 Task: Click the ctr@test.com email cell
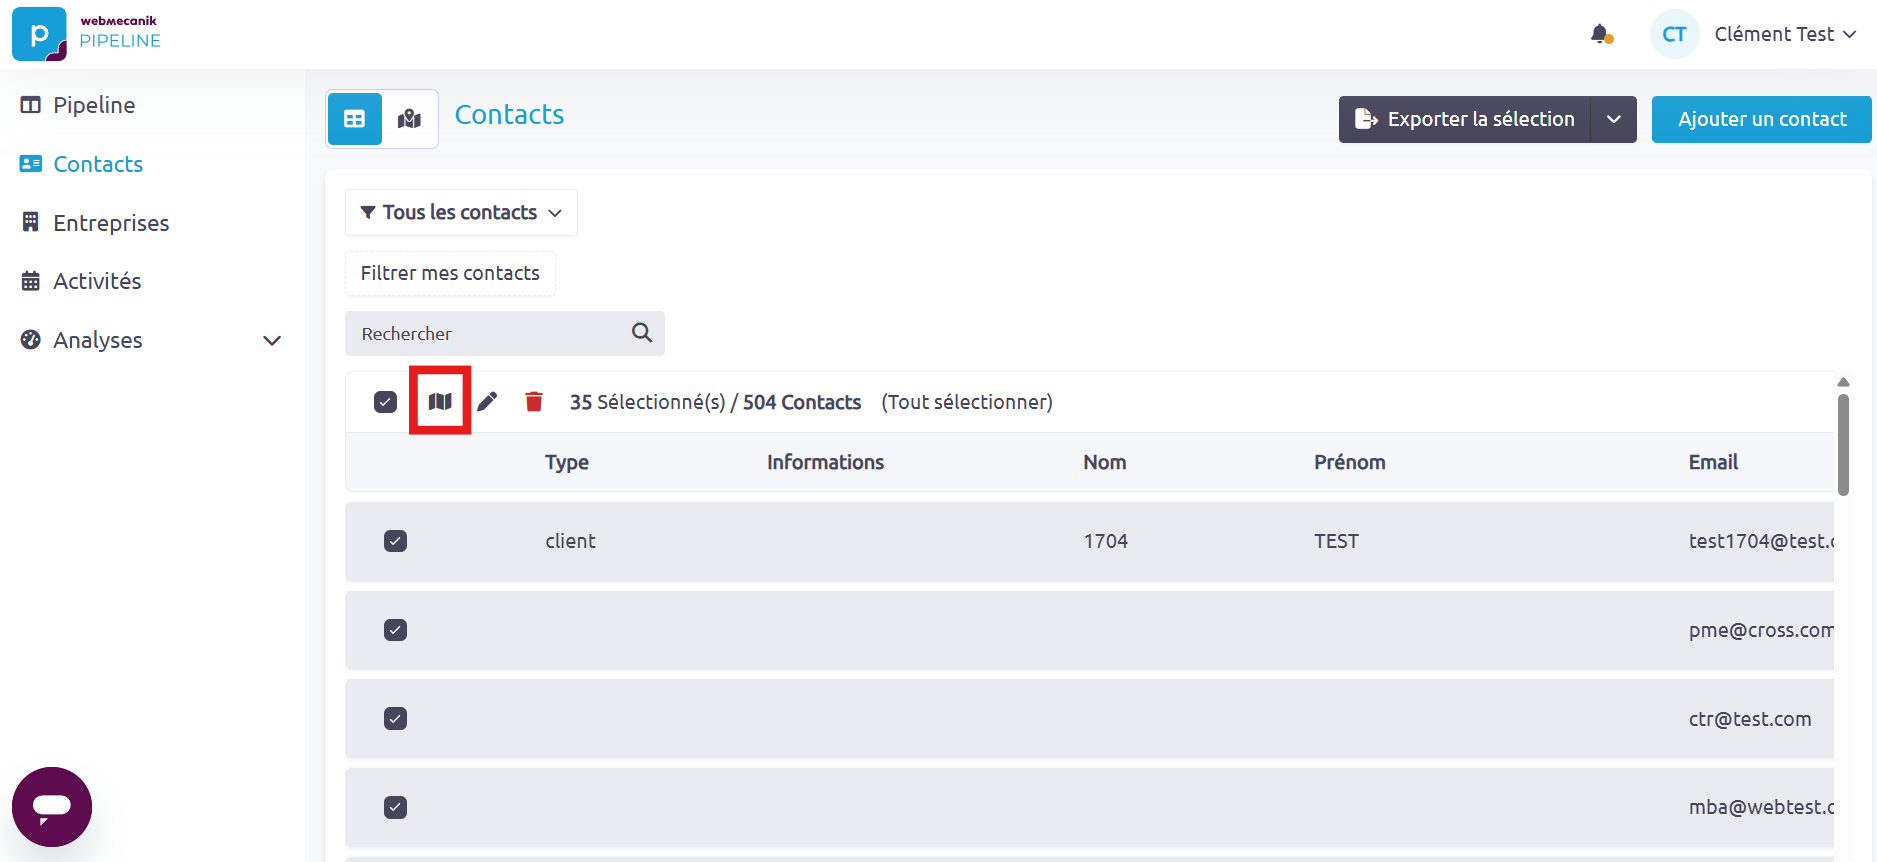[1750, 719]
